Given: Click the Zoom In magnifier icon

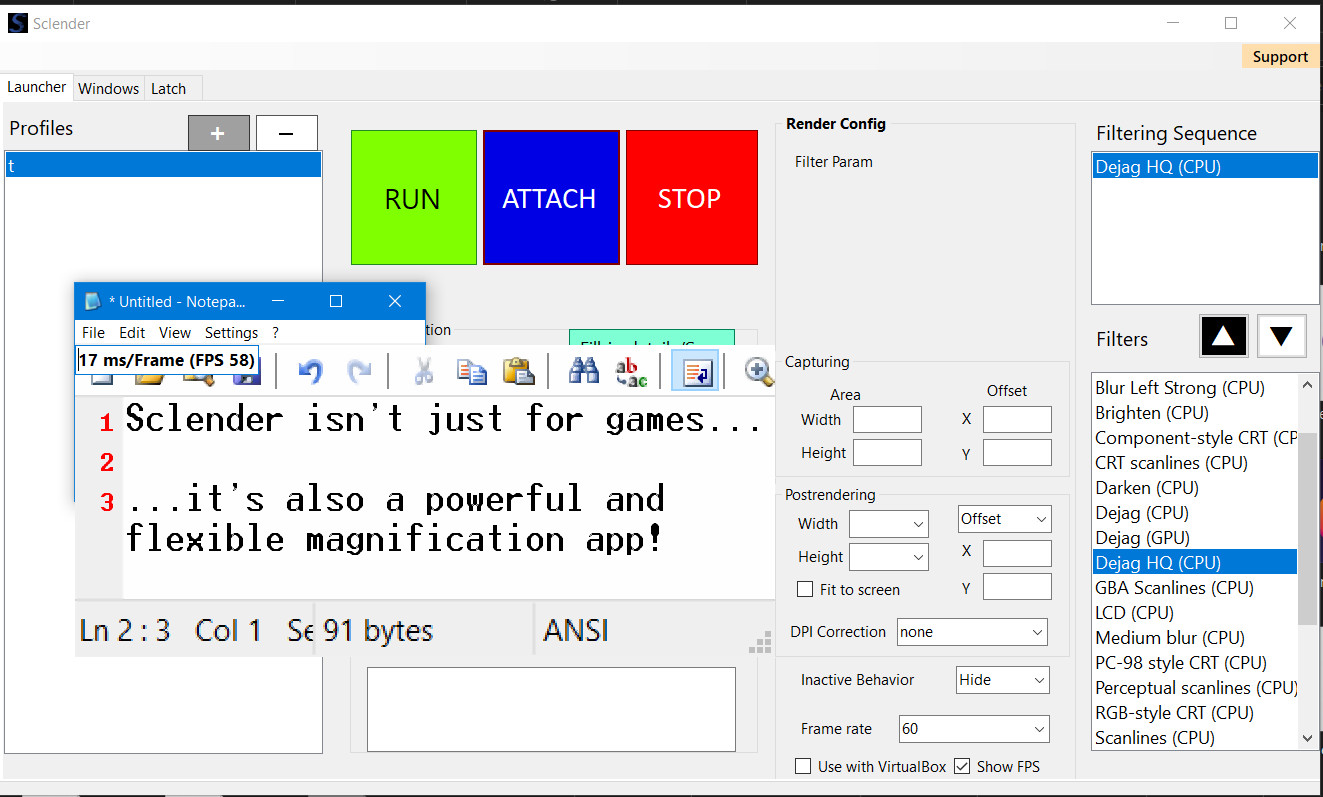Looking at the screenshot, I should [x=758, y=371].
